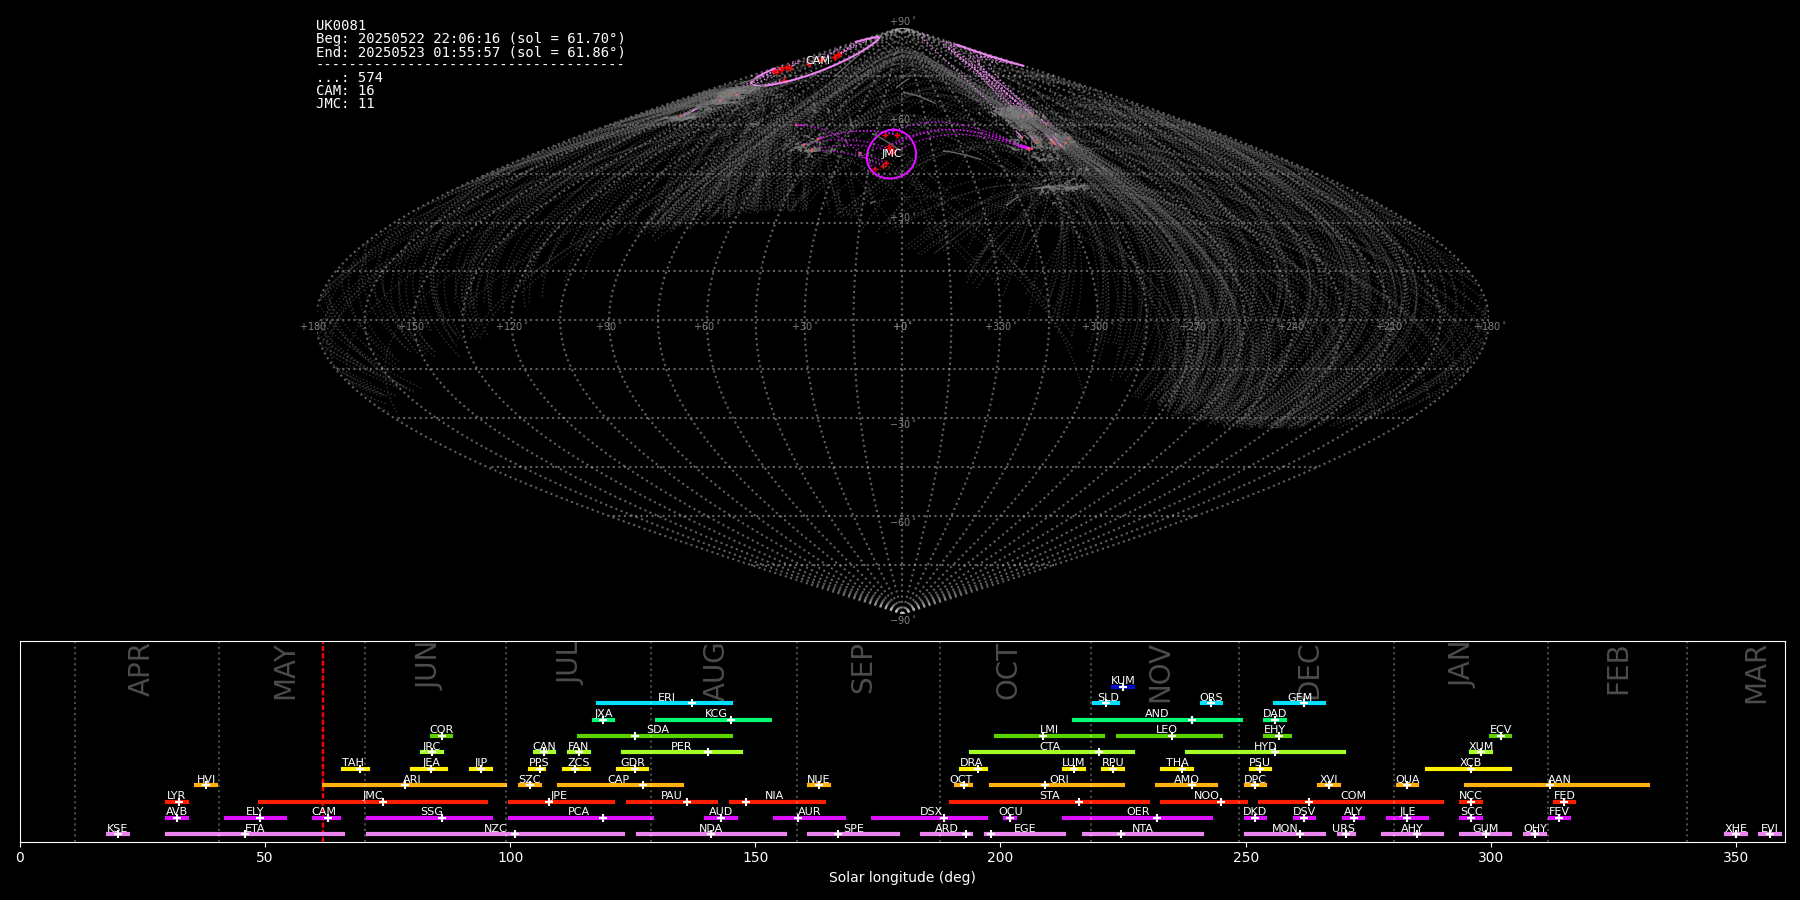Click the XCB shower label
Screen dimensions: 1800x900
[x=1470, y=763]
